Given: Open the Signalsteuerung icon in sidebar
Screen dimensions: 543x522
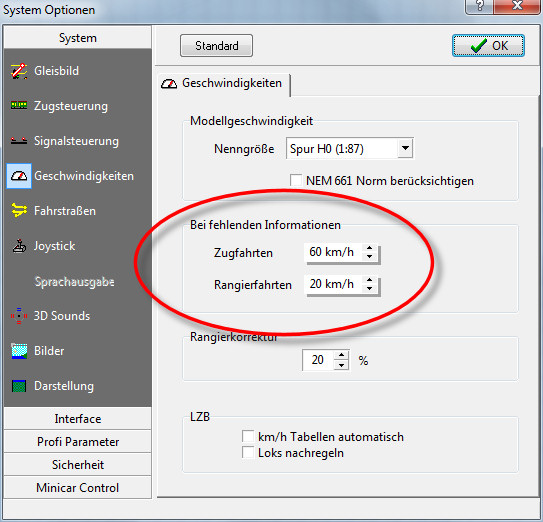Looking at the screenshot, I should (x=19, y=141).
